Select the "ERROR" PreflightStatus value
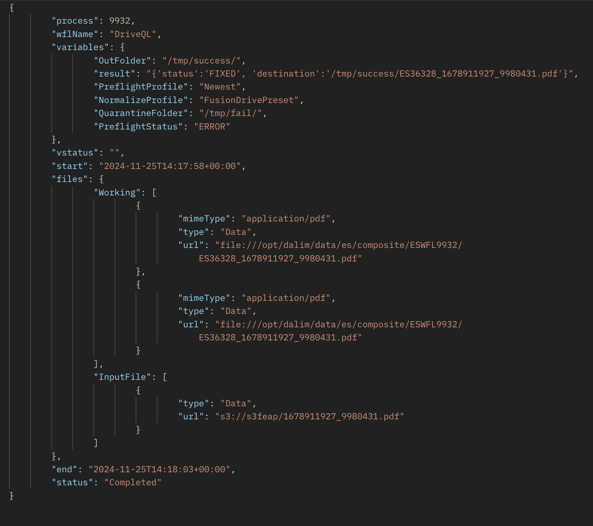The height and width of the screenshot is (526, 593). click(212, 127)
